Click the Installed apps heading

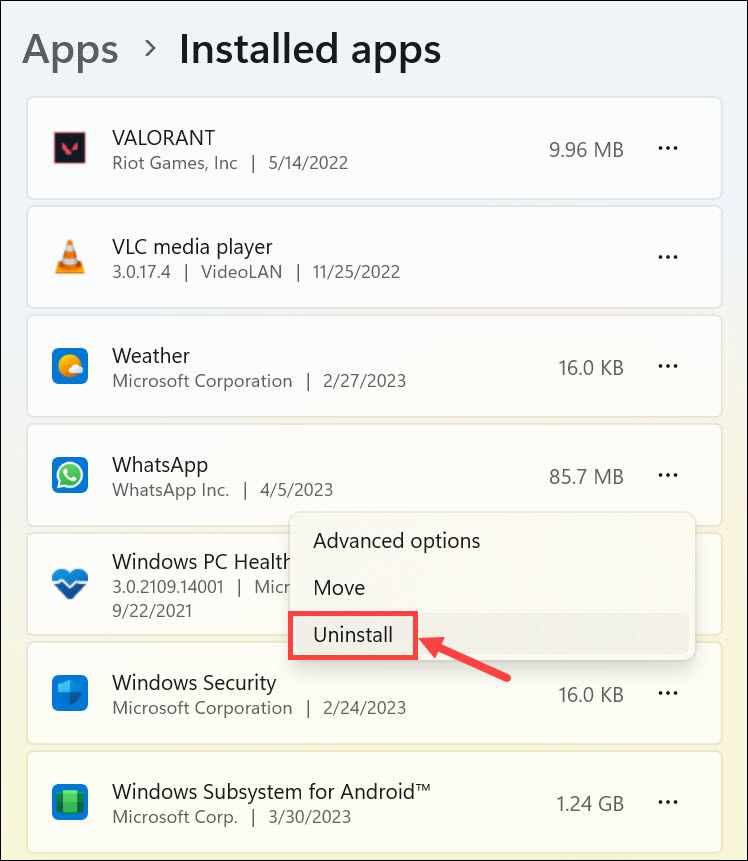pyautogui.click(x=310, y=49)
